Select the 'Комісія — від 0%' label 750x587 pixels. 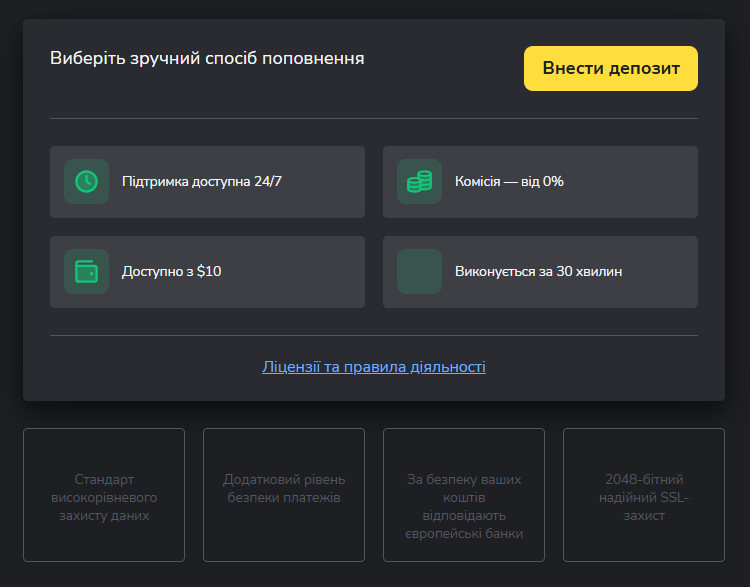509,182
